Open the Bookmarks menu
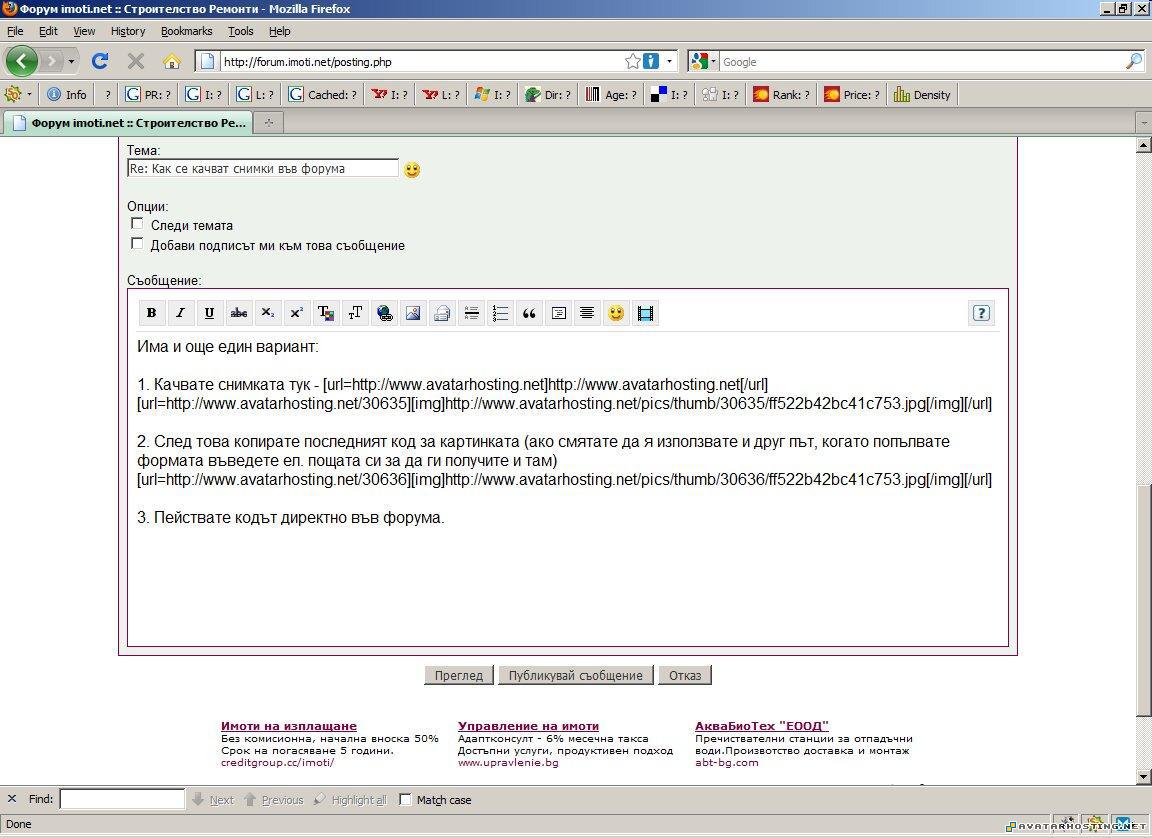 [186, 31]
